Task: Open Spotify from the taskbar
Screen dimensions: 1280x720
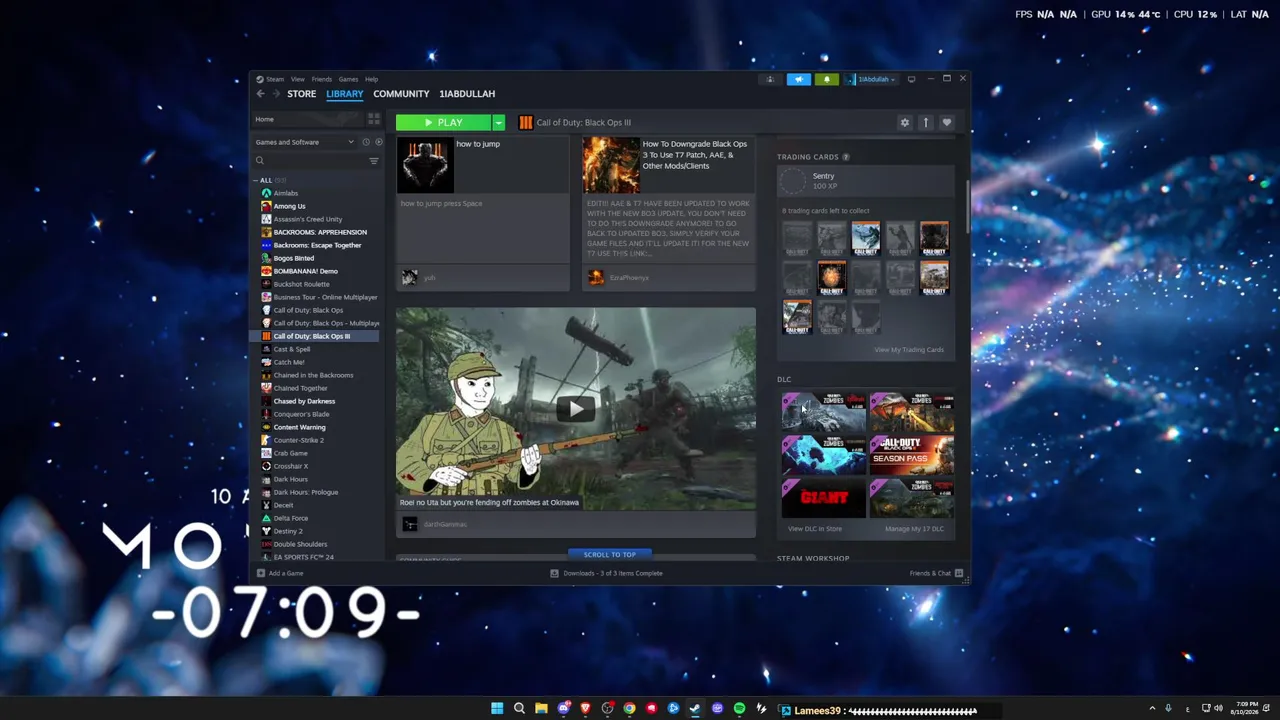Action: pyautogui.click(x=739, y=709)
